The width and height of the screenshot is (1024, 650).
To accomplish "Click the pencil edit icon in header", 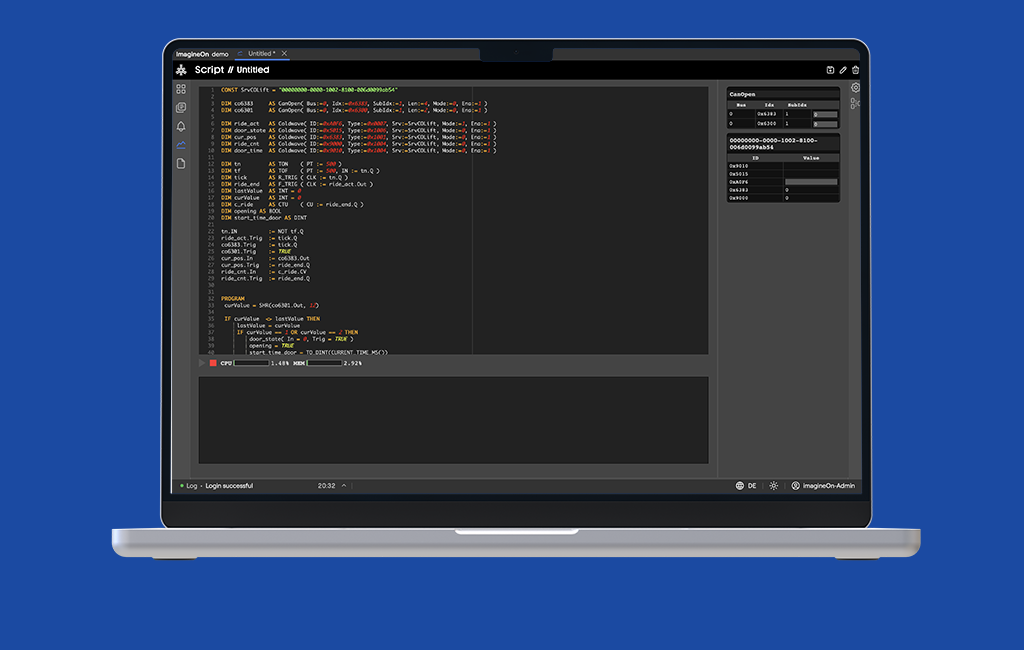I will (843, 70).
